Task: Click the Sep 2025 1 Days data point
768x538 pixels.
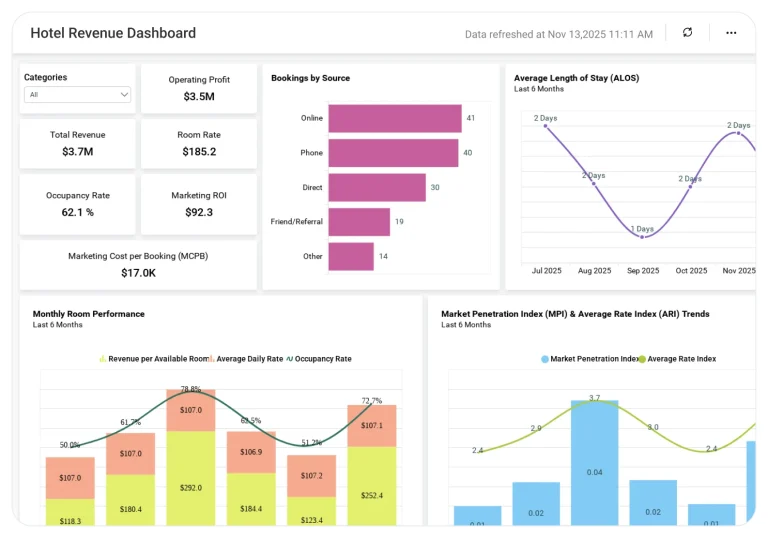Action: click(642, 237)
